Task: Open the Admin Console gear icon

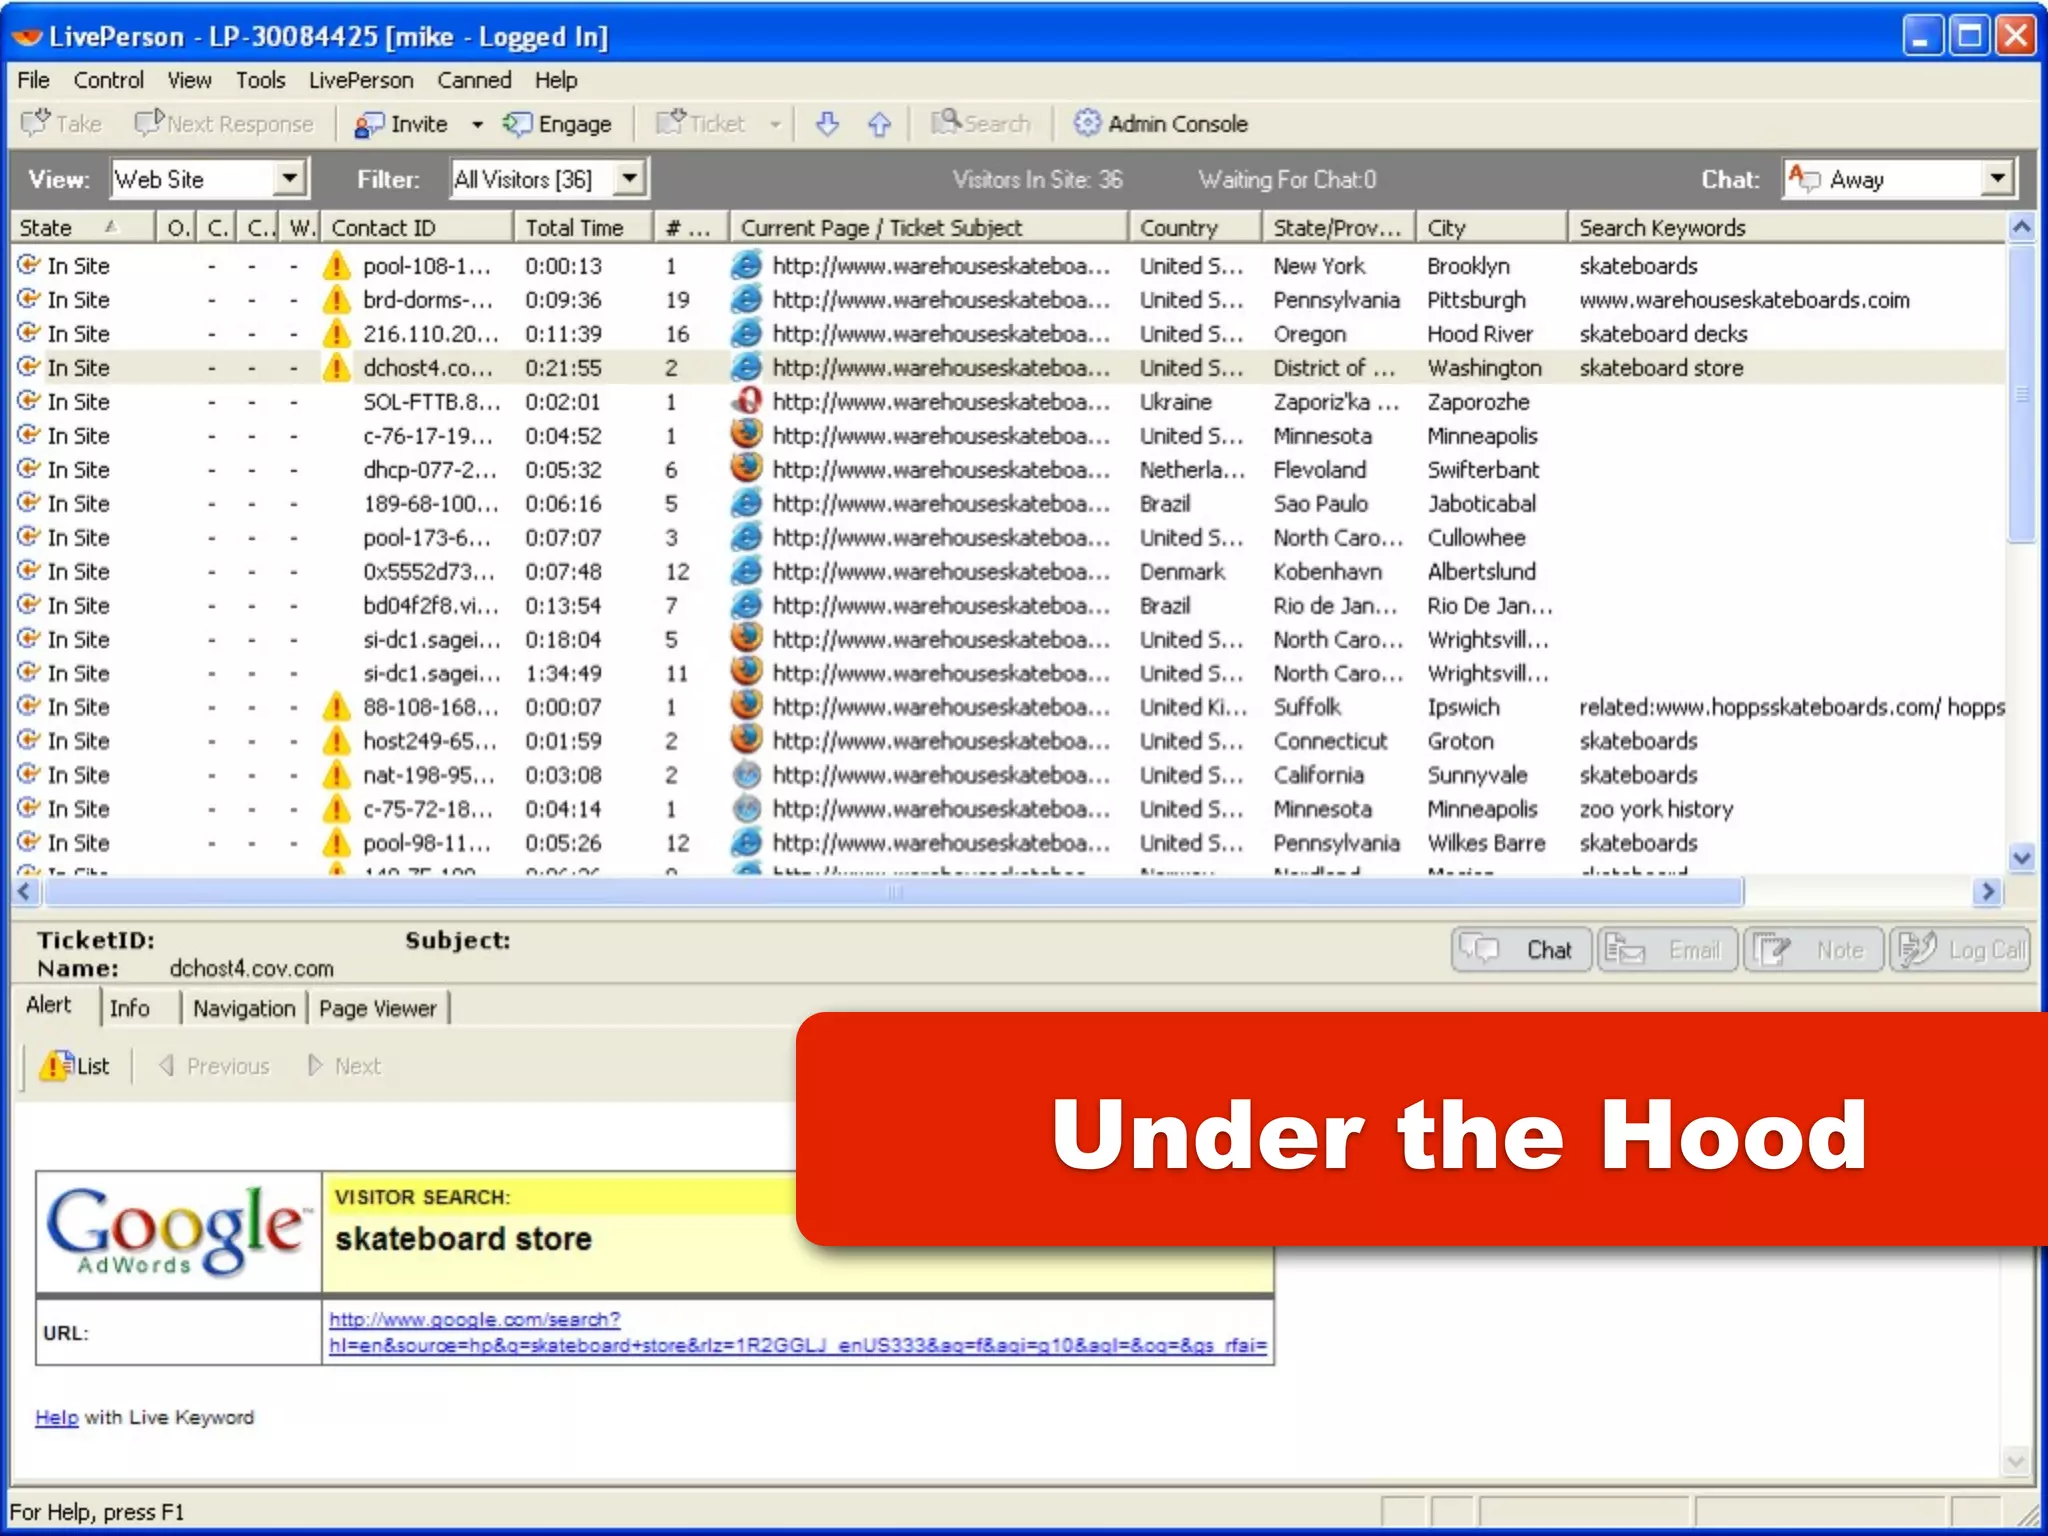Action: [x=1087, y=123]
